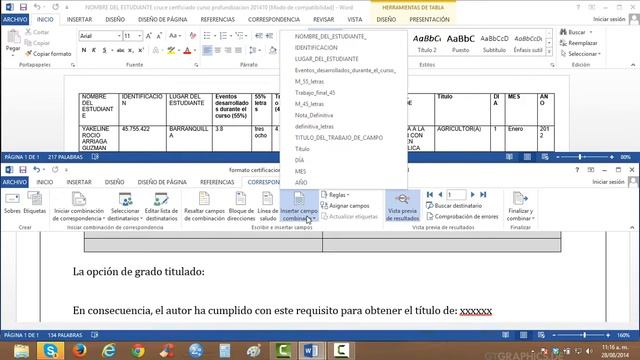Toggle underline S formatting
The image size is (640, 360).
click(x=104, y=50)
